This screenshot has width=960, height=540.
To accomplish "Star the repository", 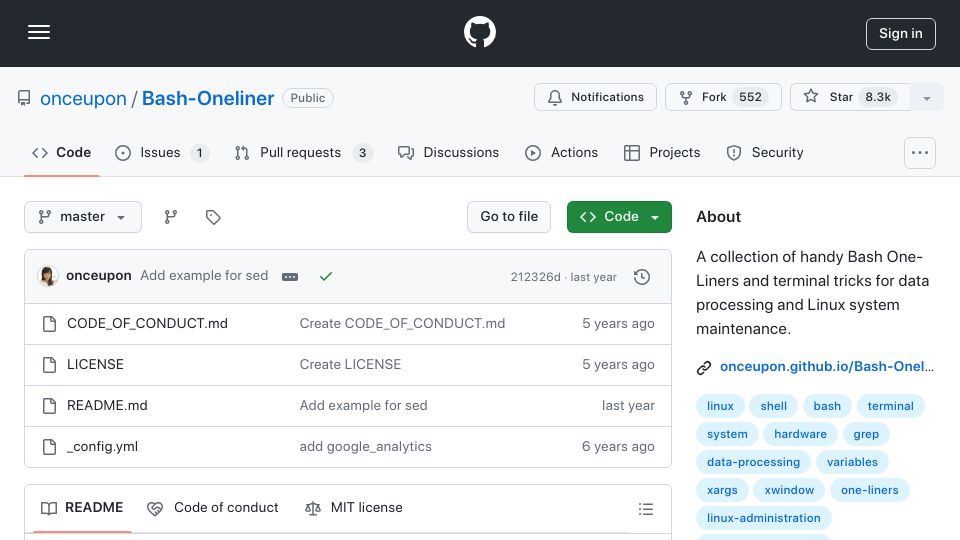I will [850, 97].
